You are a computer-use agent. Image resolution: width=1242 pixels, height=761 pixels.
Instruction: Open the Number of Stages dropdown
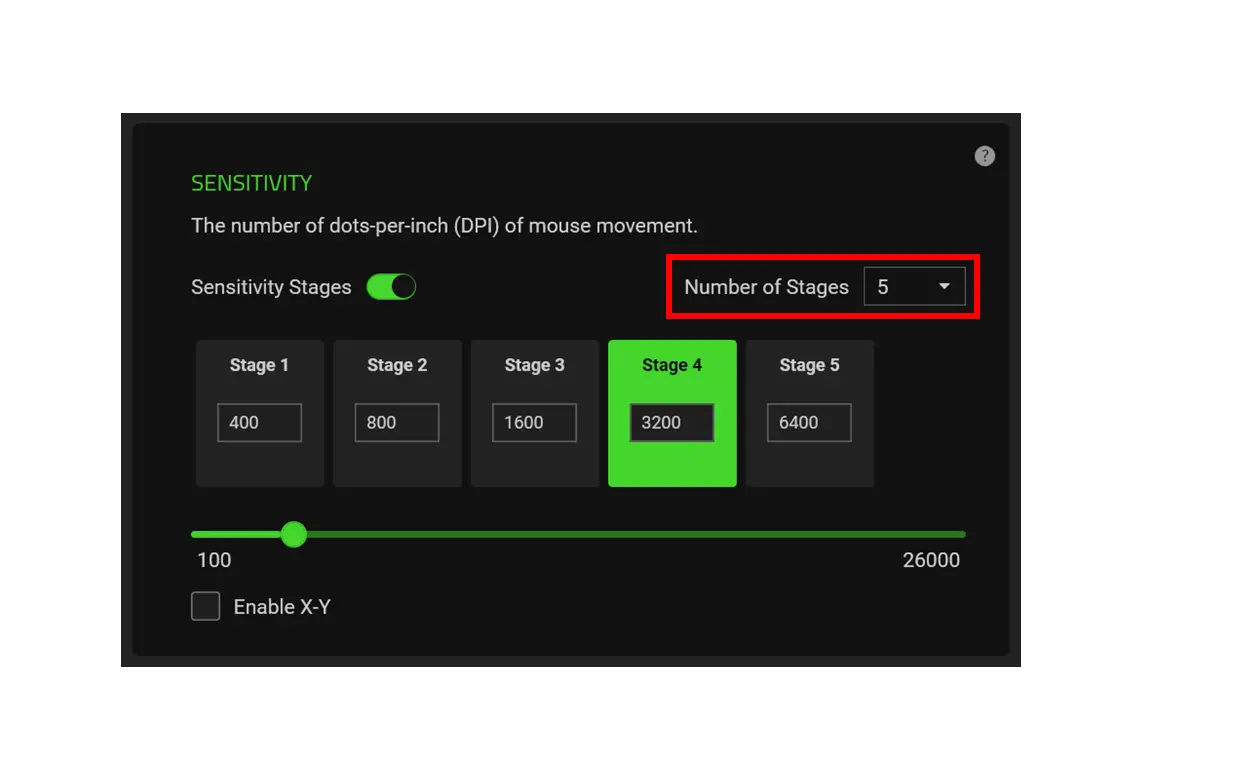point(915,287)
